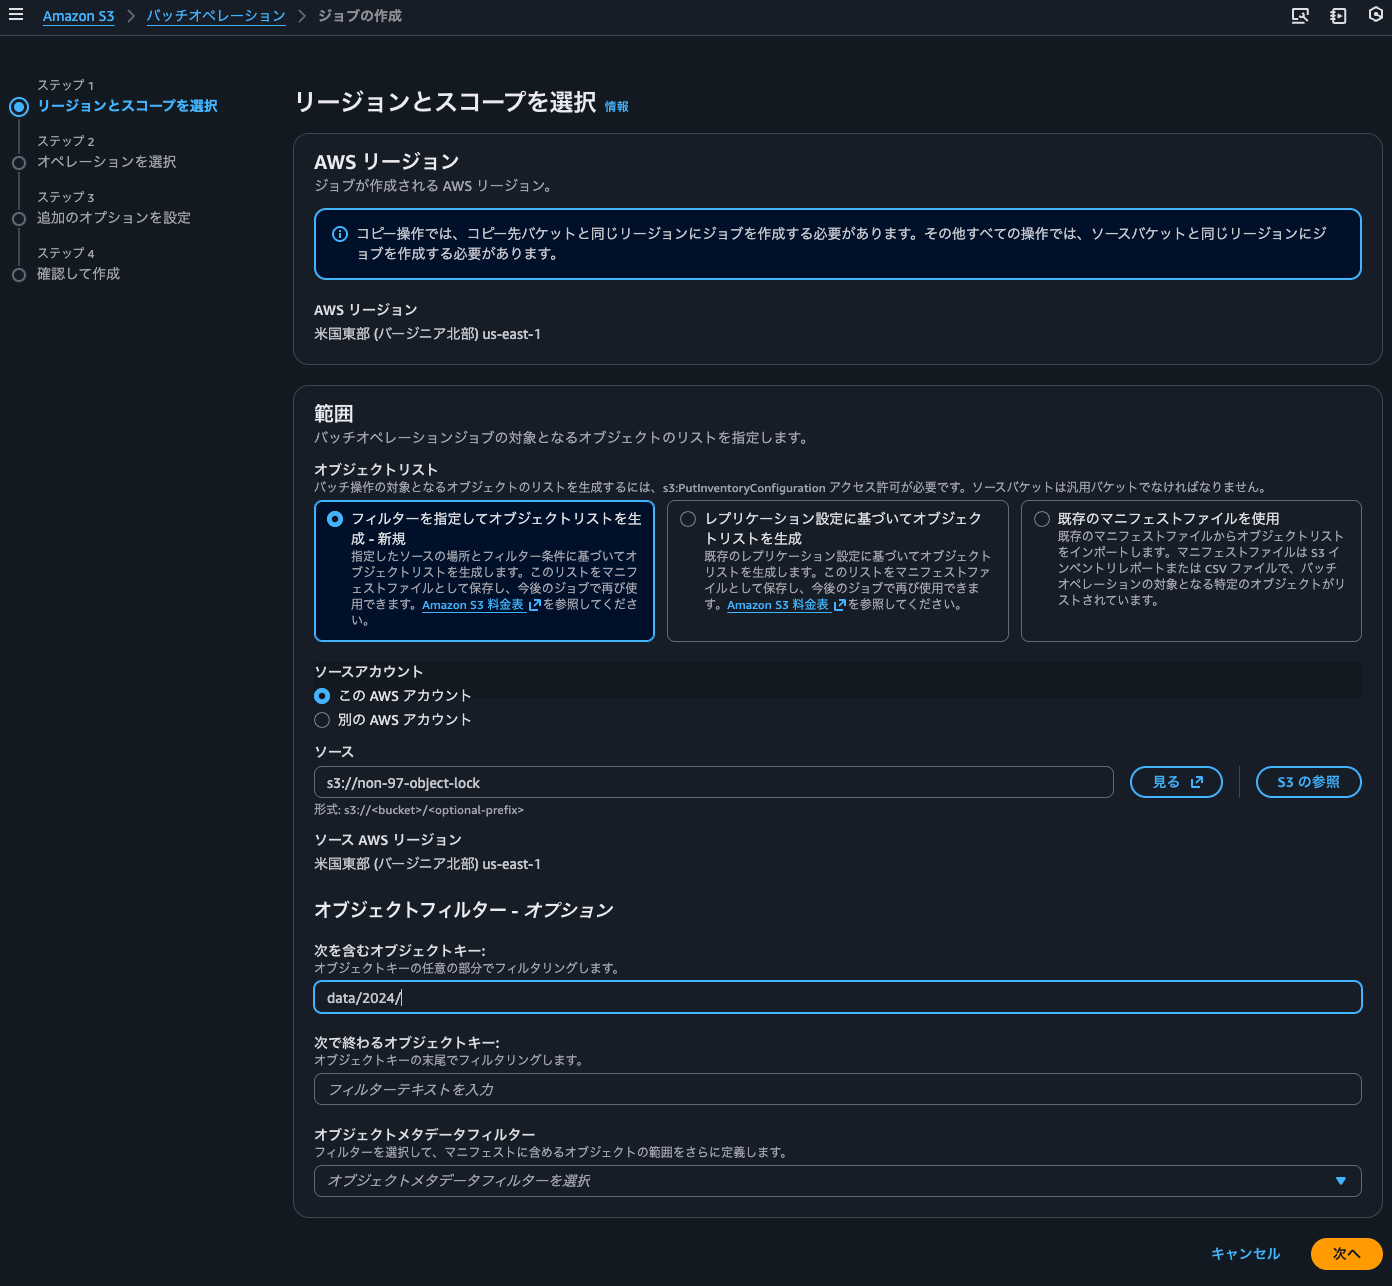Go to Amazon S3 breadcrumb link
The image size is (1392, 1286).
tap(78, 16)
